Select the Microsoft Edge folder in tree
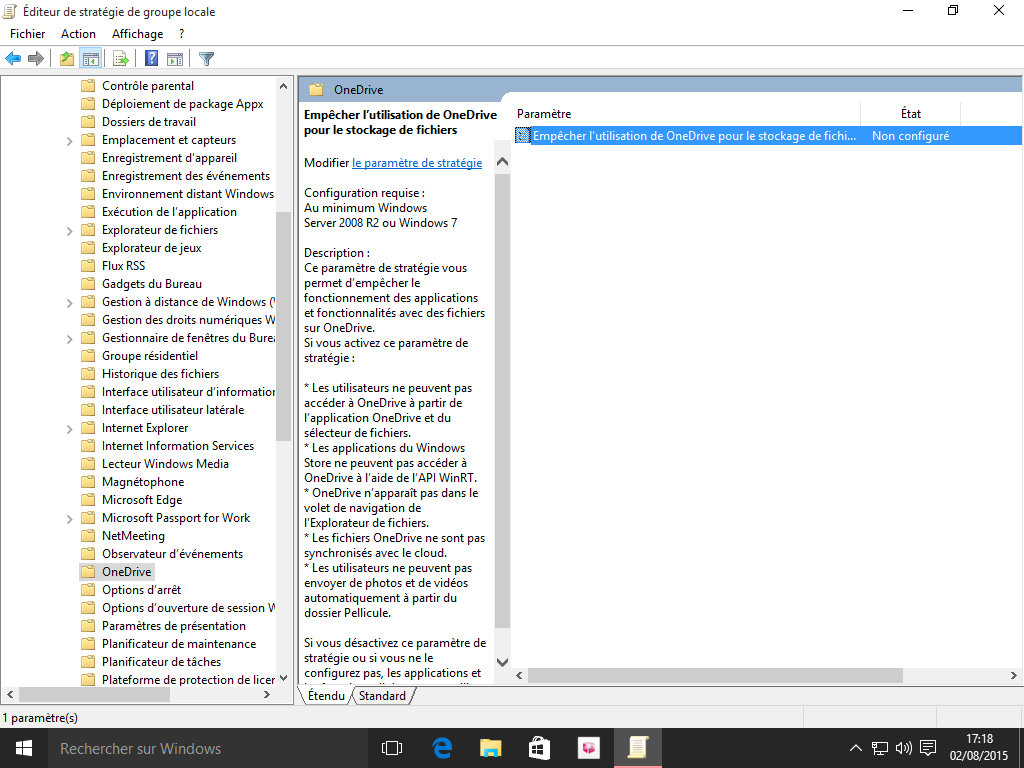 141,500
